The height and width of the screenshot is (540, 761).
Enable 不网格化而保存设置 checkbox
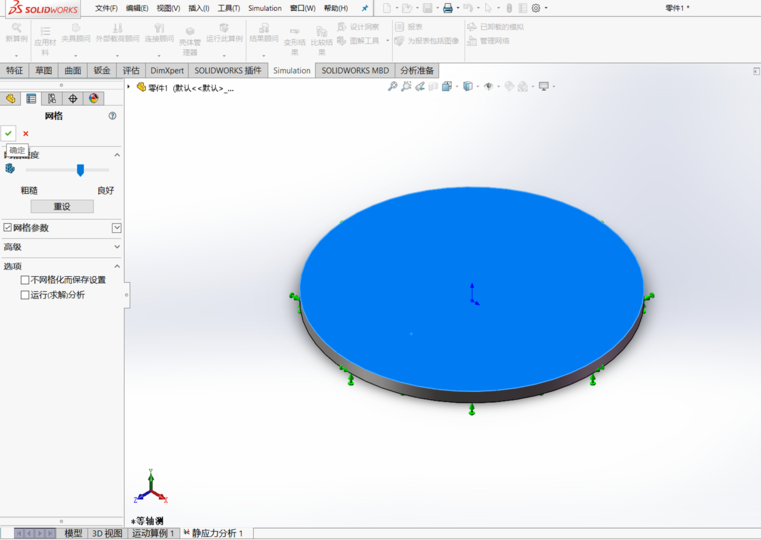coord(25,280)
